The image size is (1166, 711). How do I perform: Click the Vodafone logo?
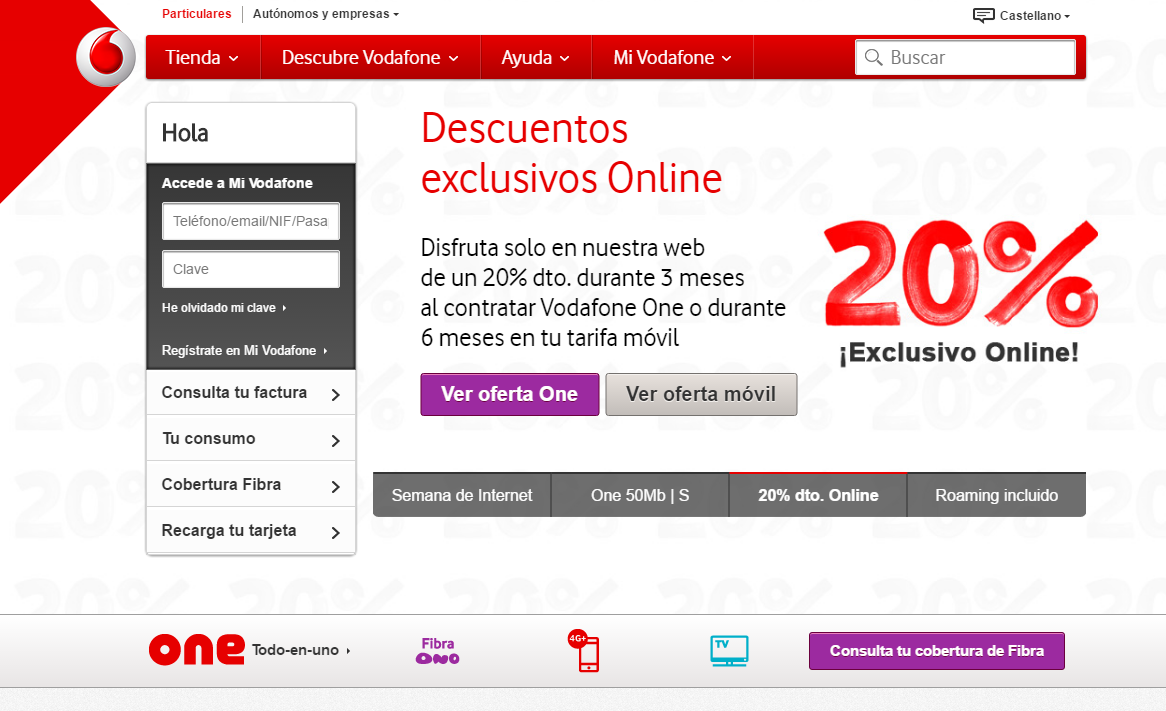coord(106,57)
